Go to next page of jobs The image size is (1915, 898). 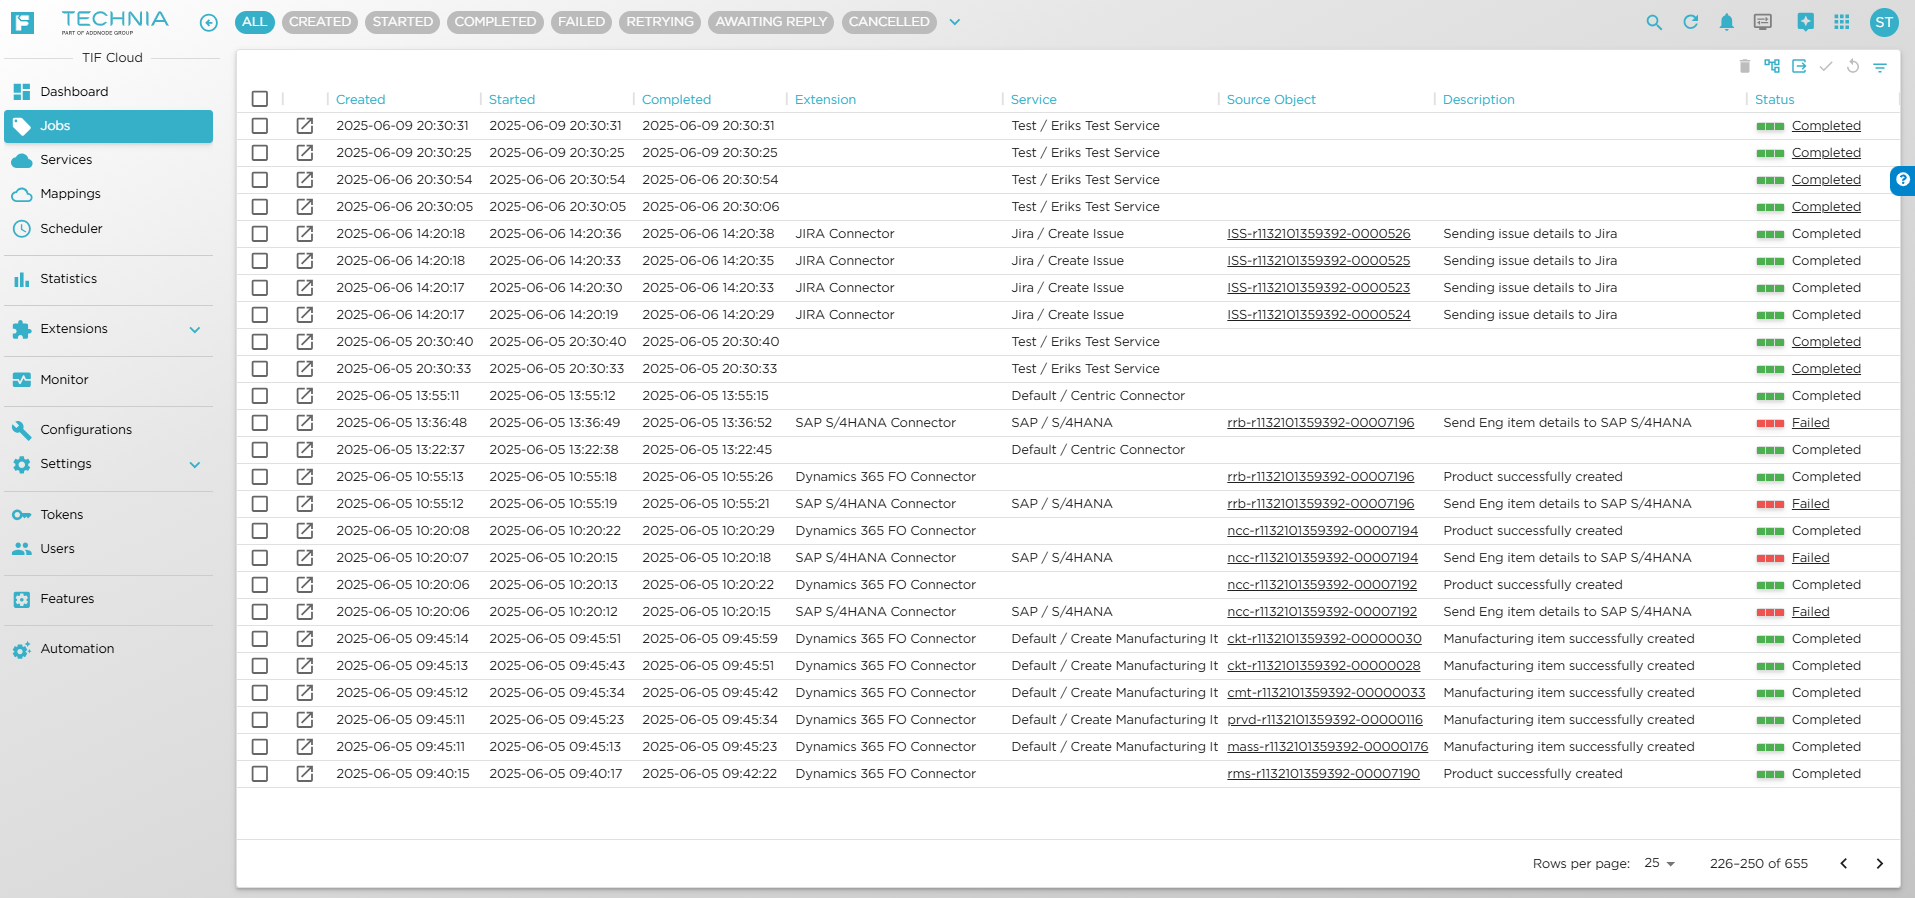click(1879, 863)
